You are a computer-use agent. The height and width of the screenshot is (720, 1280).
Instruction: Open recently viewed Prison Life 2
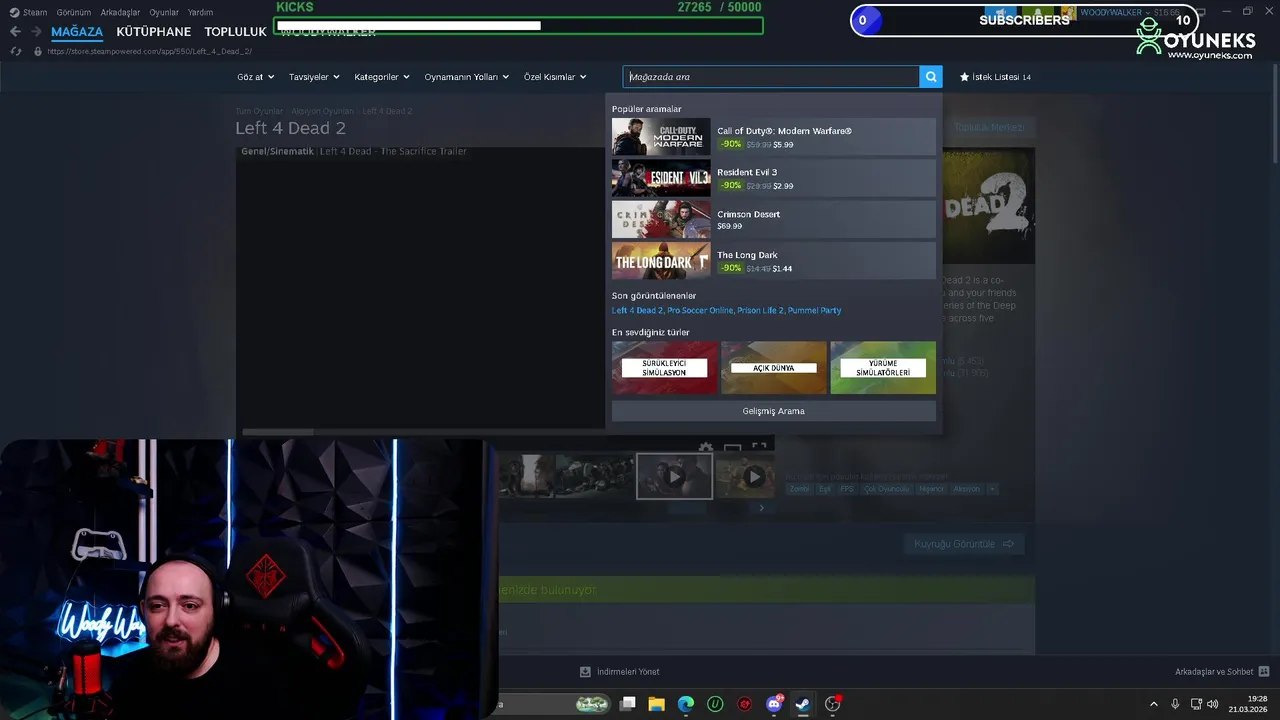[760, 311]
